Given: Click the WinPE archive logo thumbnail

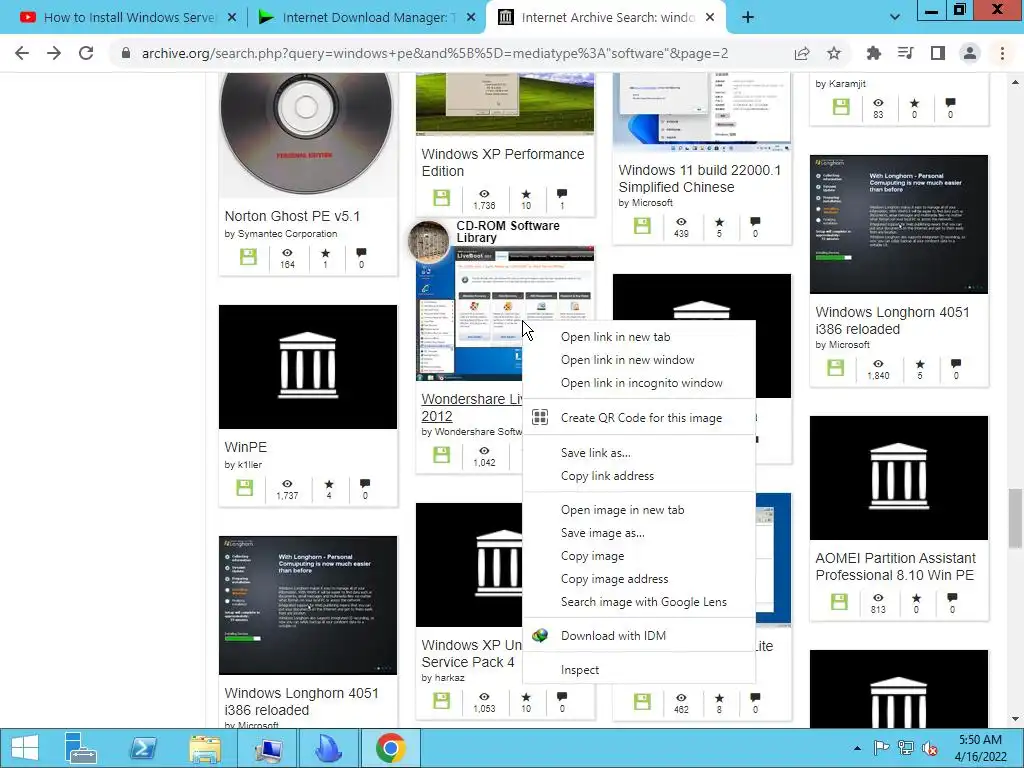Looking at the screenshot, I should point(308,367).
